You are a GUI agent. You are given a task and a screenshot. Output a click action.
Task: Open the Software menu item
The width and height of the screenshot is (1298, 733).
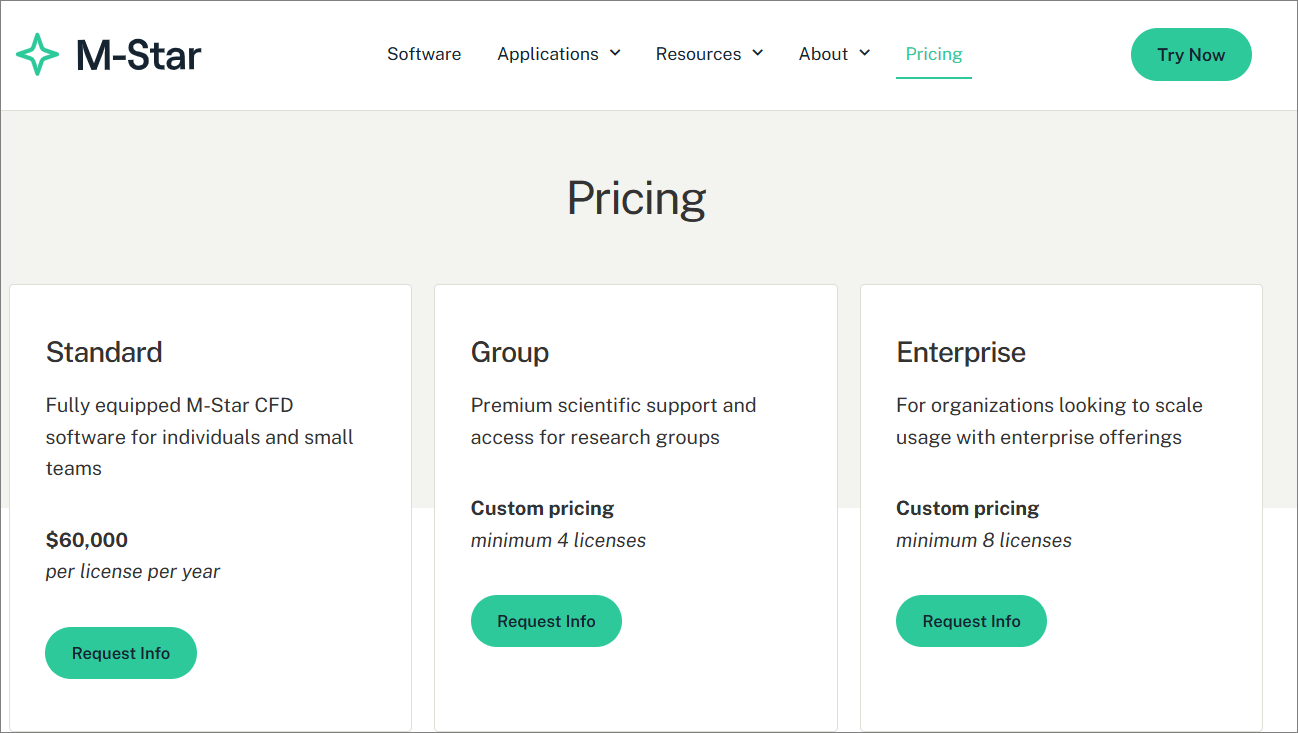pyautogui.click(x=424, y=54)
